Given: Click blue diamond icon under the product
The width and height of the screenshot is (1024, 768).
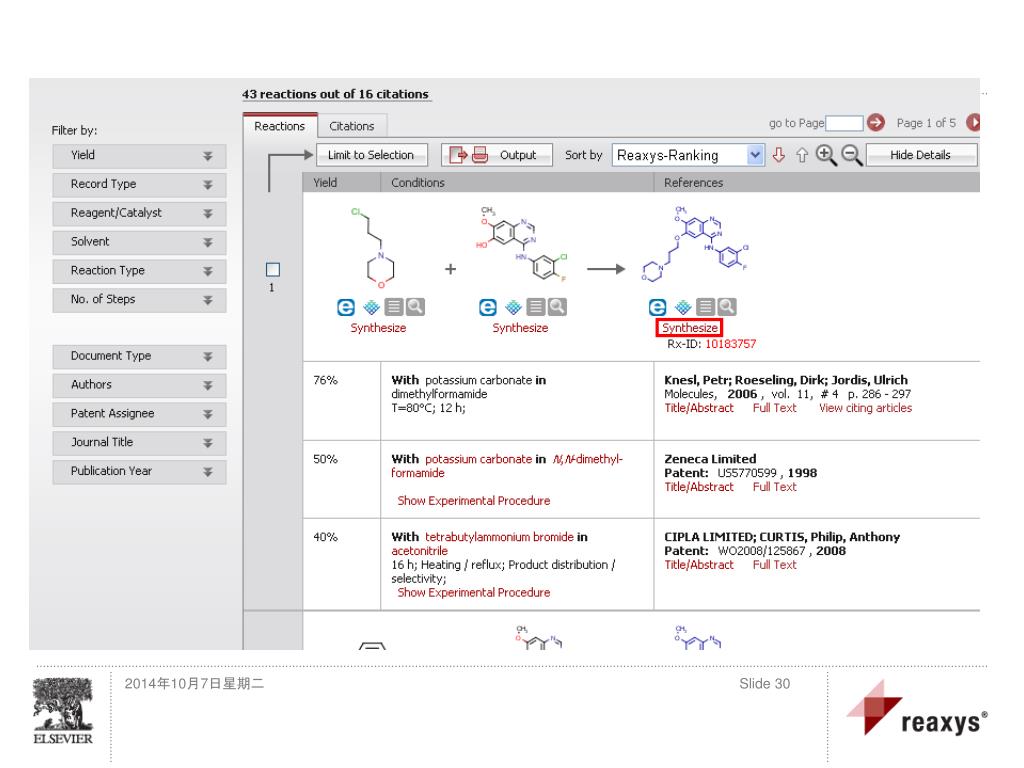Looking at the screenshot, I should tap(683, 307).
